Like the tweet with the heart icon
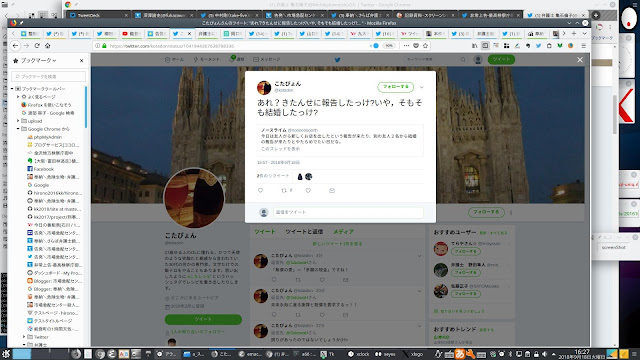Viewport: 640px width, 360px height. (308, 190)
